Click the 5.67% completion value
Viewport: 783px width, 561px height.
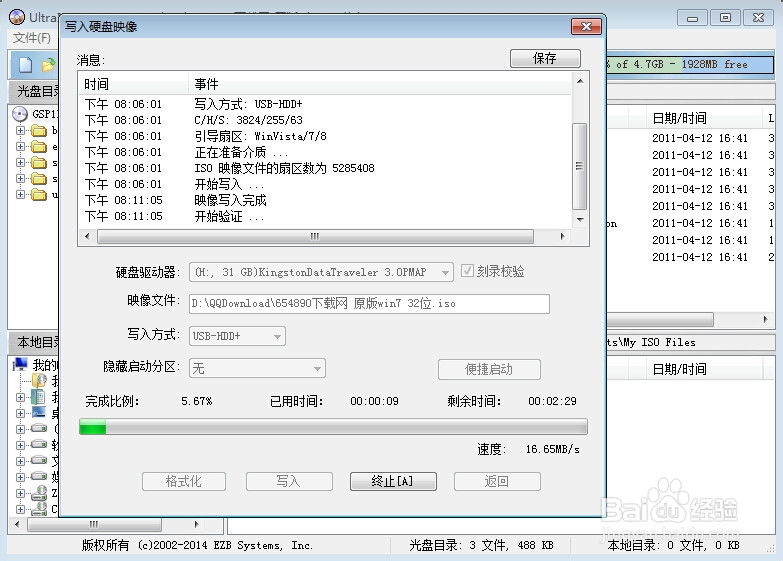click(x=197, y=401)
